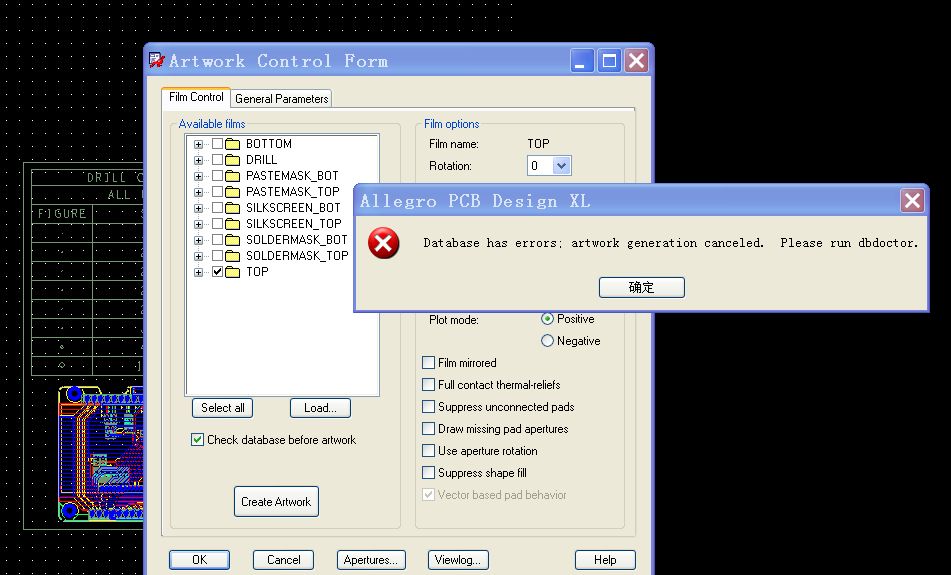The height and width of the screenshot is (575, 951).
Task: Click the Create Artwork button
Action: [x=276, y=502]
